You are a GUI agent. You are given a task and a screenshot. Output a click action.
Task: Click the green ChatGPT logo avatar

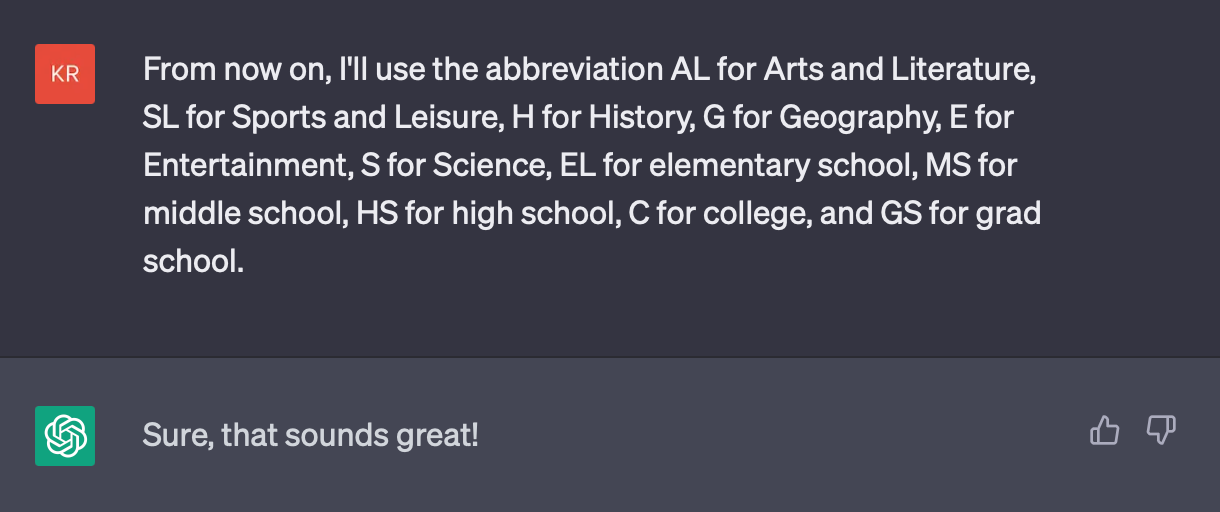[65, 436]
